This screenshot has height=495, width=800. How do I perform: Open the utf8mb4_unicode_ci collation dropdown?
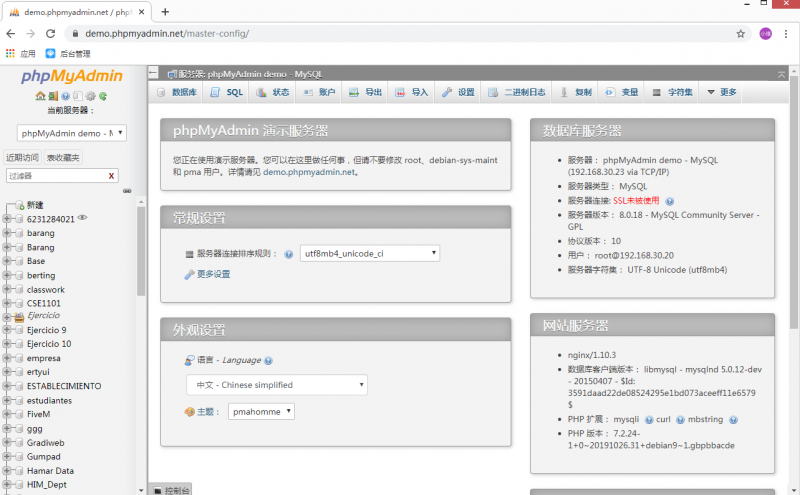point(370,254)
